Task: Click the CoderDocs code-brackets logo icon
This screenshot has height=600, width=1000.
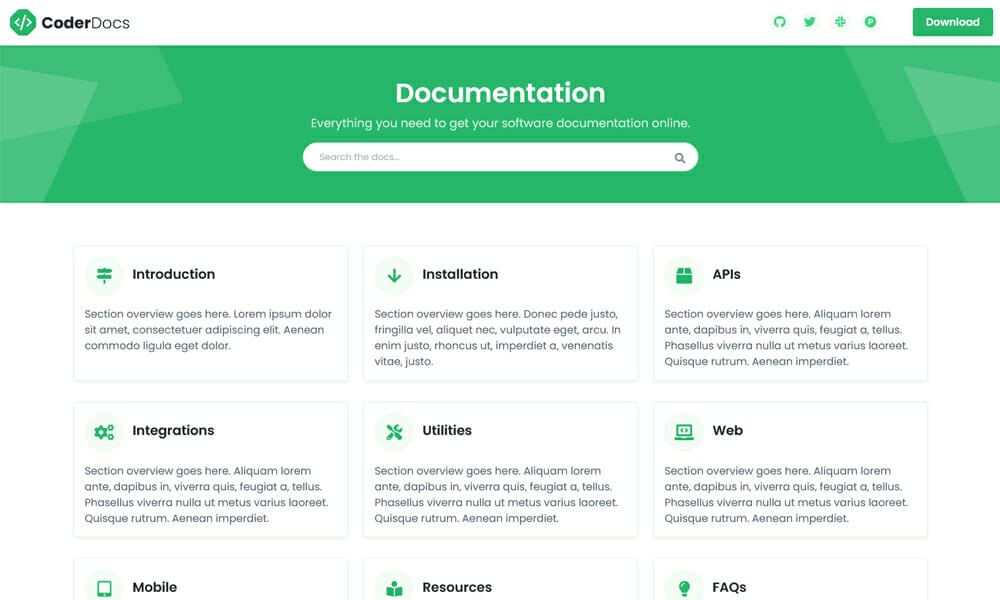Action: point(22,21)
